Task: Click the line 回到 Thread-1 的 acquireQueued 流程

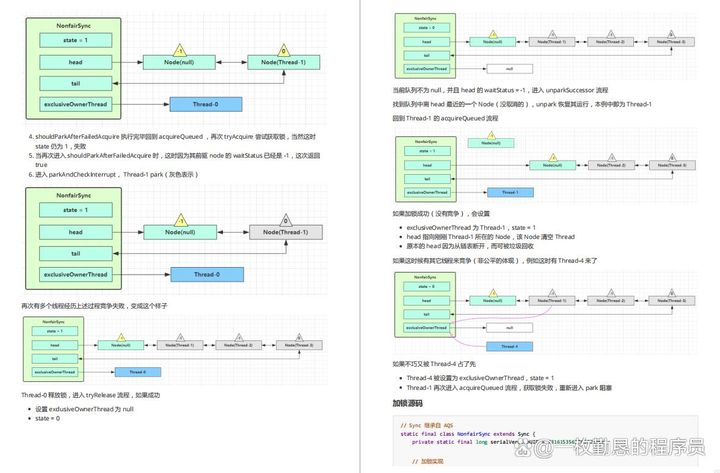Action: (445, 118)
